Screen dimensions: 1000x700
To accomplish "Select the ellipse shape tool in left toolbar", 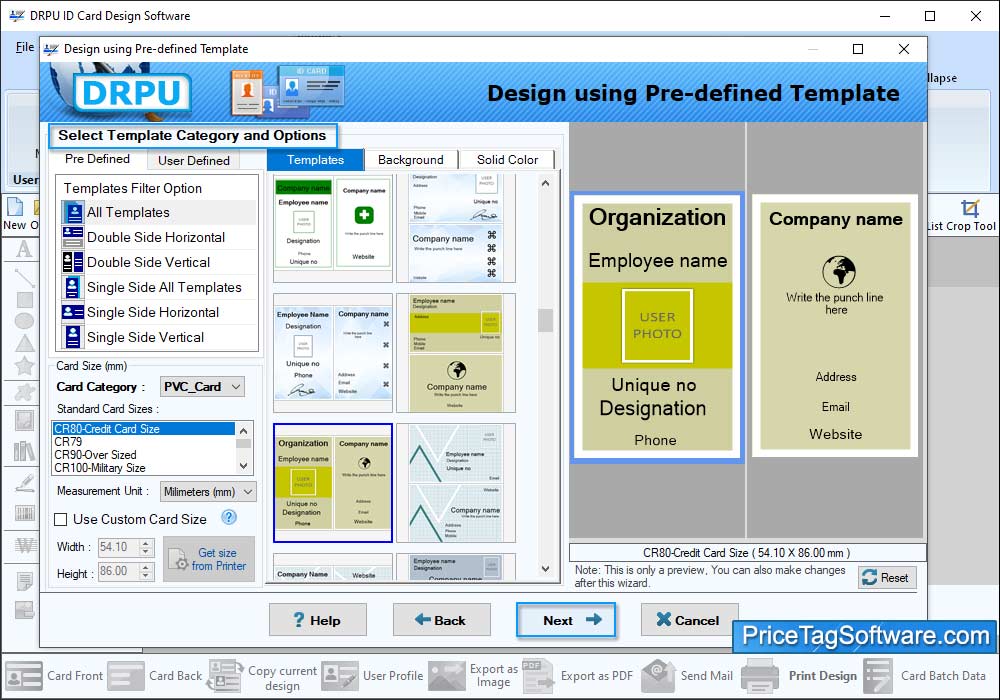I will [x=24, y=321].
